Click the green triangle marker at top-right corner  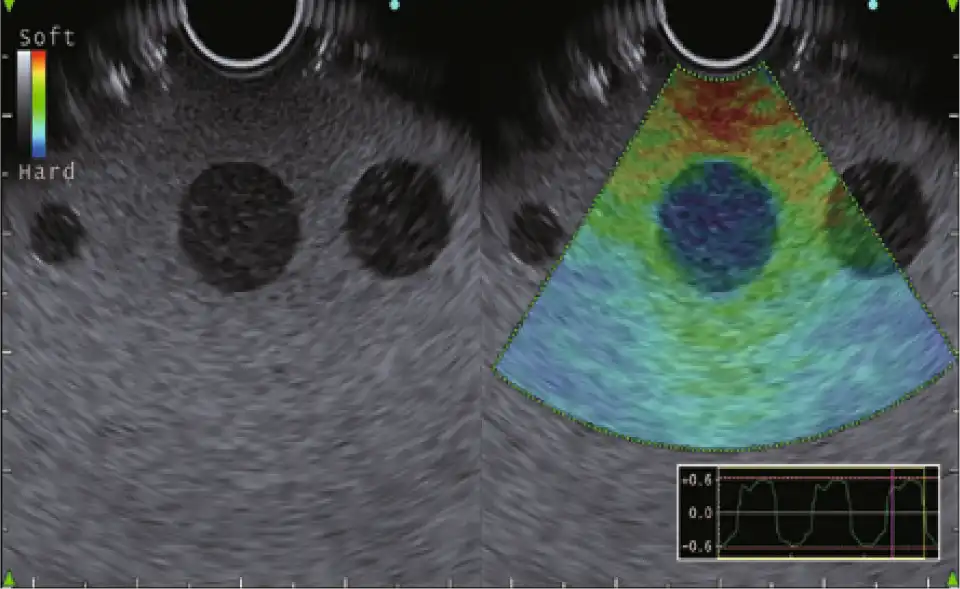[x=949, y=7]
